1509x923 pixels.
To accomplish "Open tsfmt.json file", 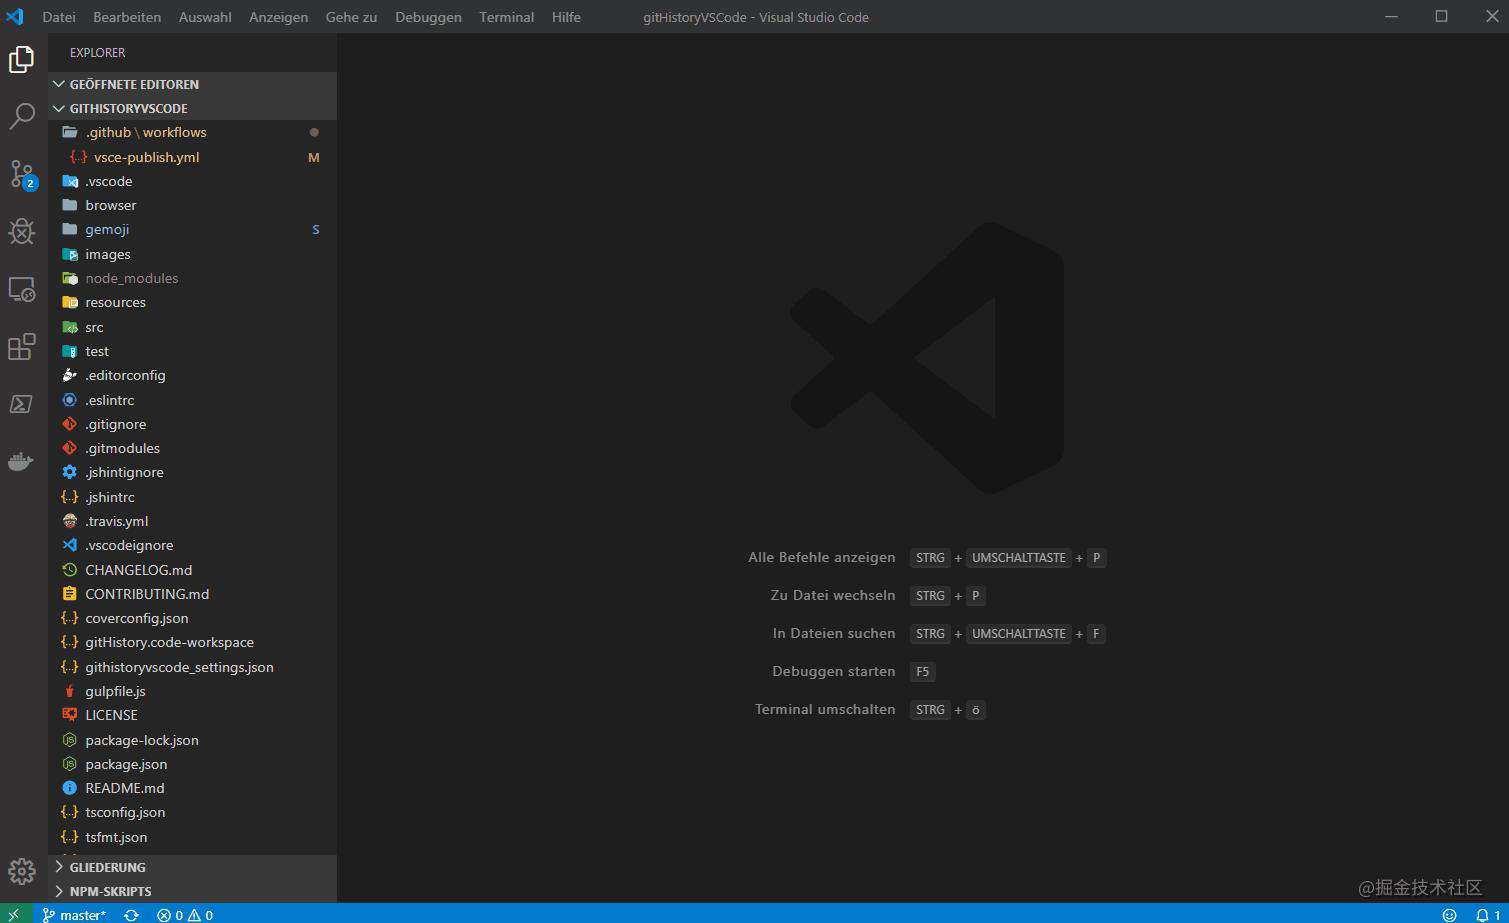I will 192,837.
